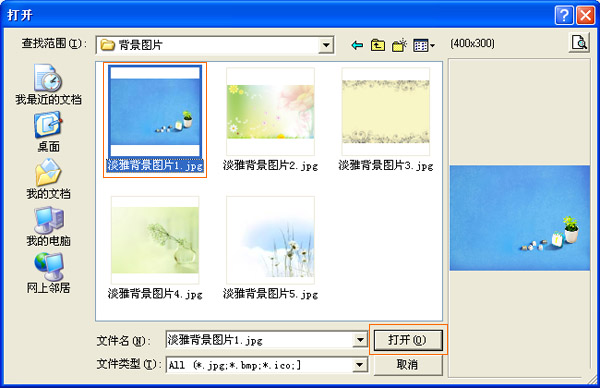The height and width of the screenshot is (388, 600).
Task: Click the help question mark button
Action: coord(564,16)
